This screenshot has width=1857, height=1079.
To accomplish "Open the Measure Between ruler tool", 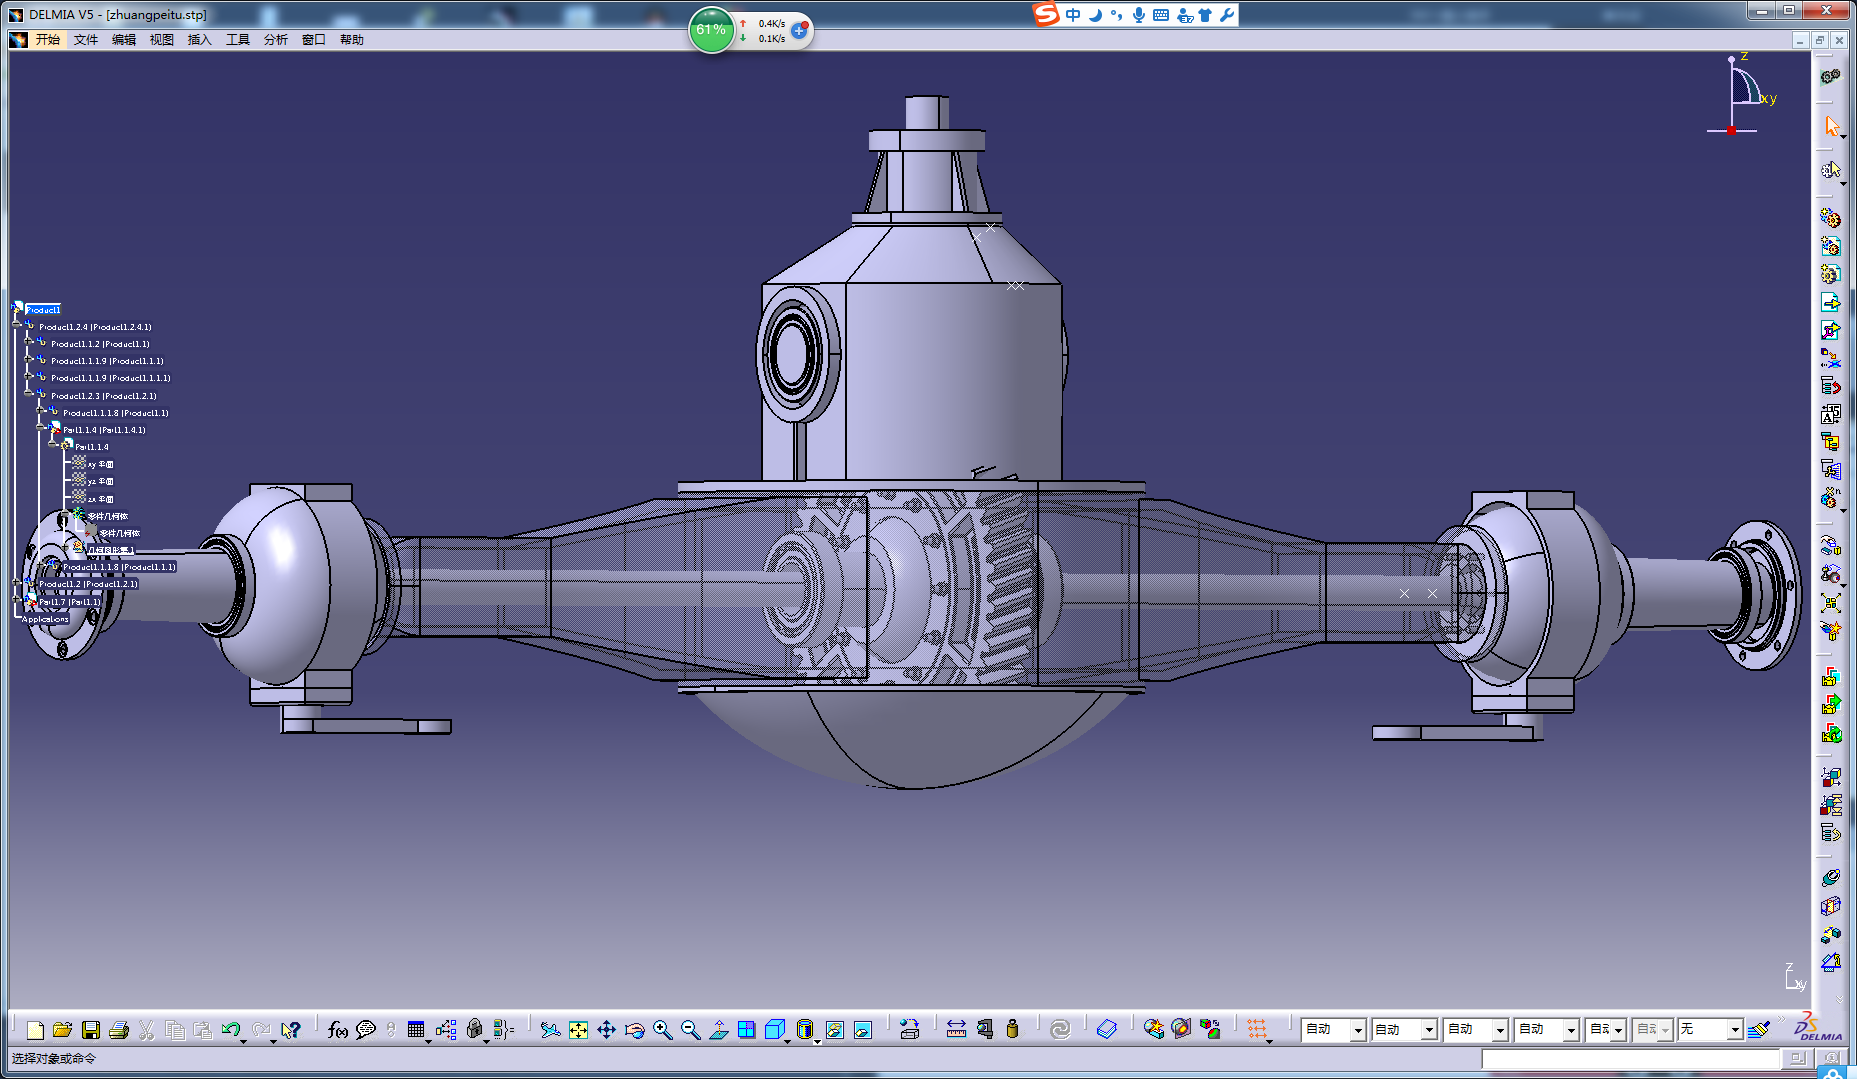I will click(956, 1029).
